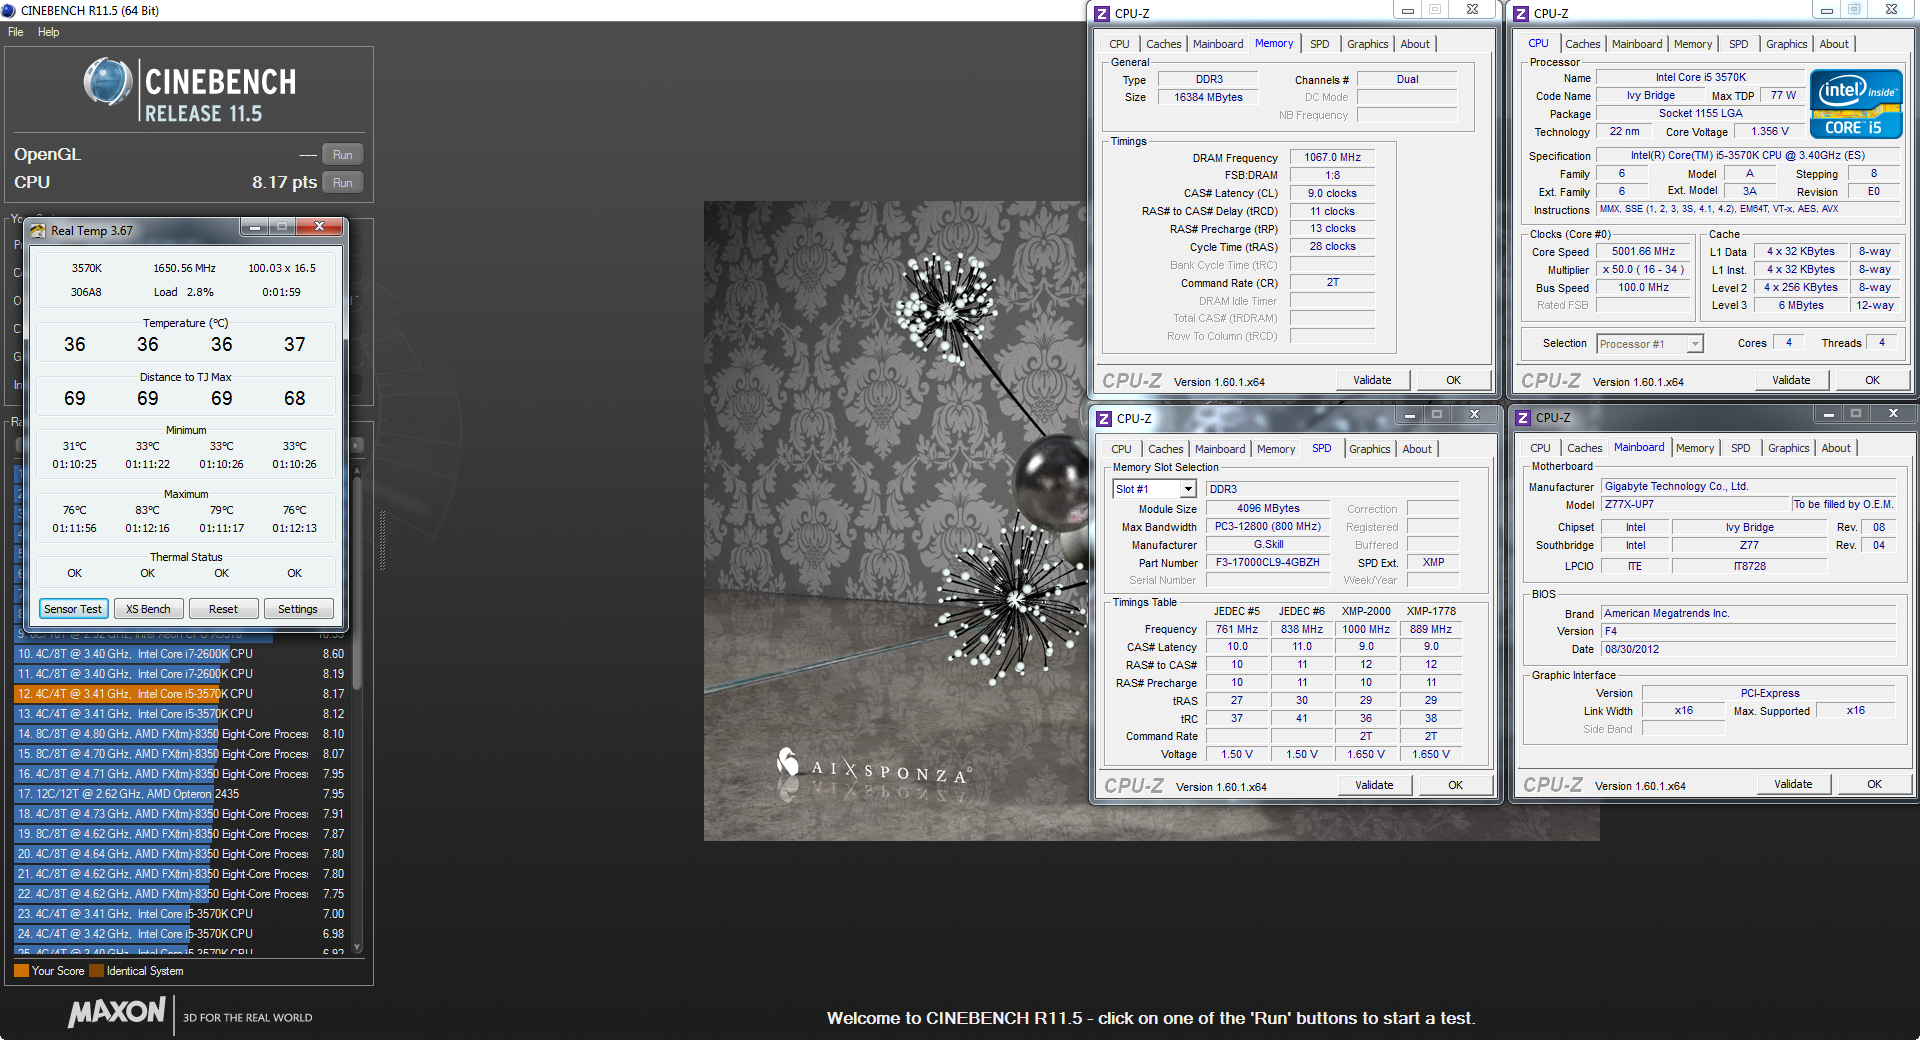This screenshot has height=1040, width=1920.
Task: Click the Cinebench ranking list scrollbar
Action: pyautogui.click(x=357, y=584)
